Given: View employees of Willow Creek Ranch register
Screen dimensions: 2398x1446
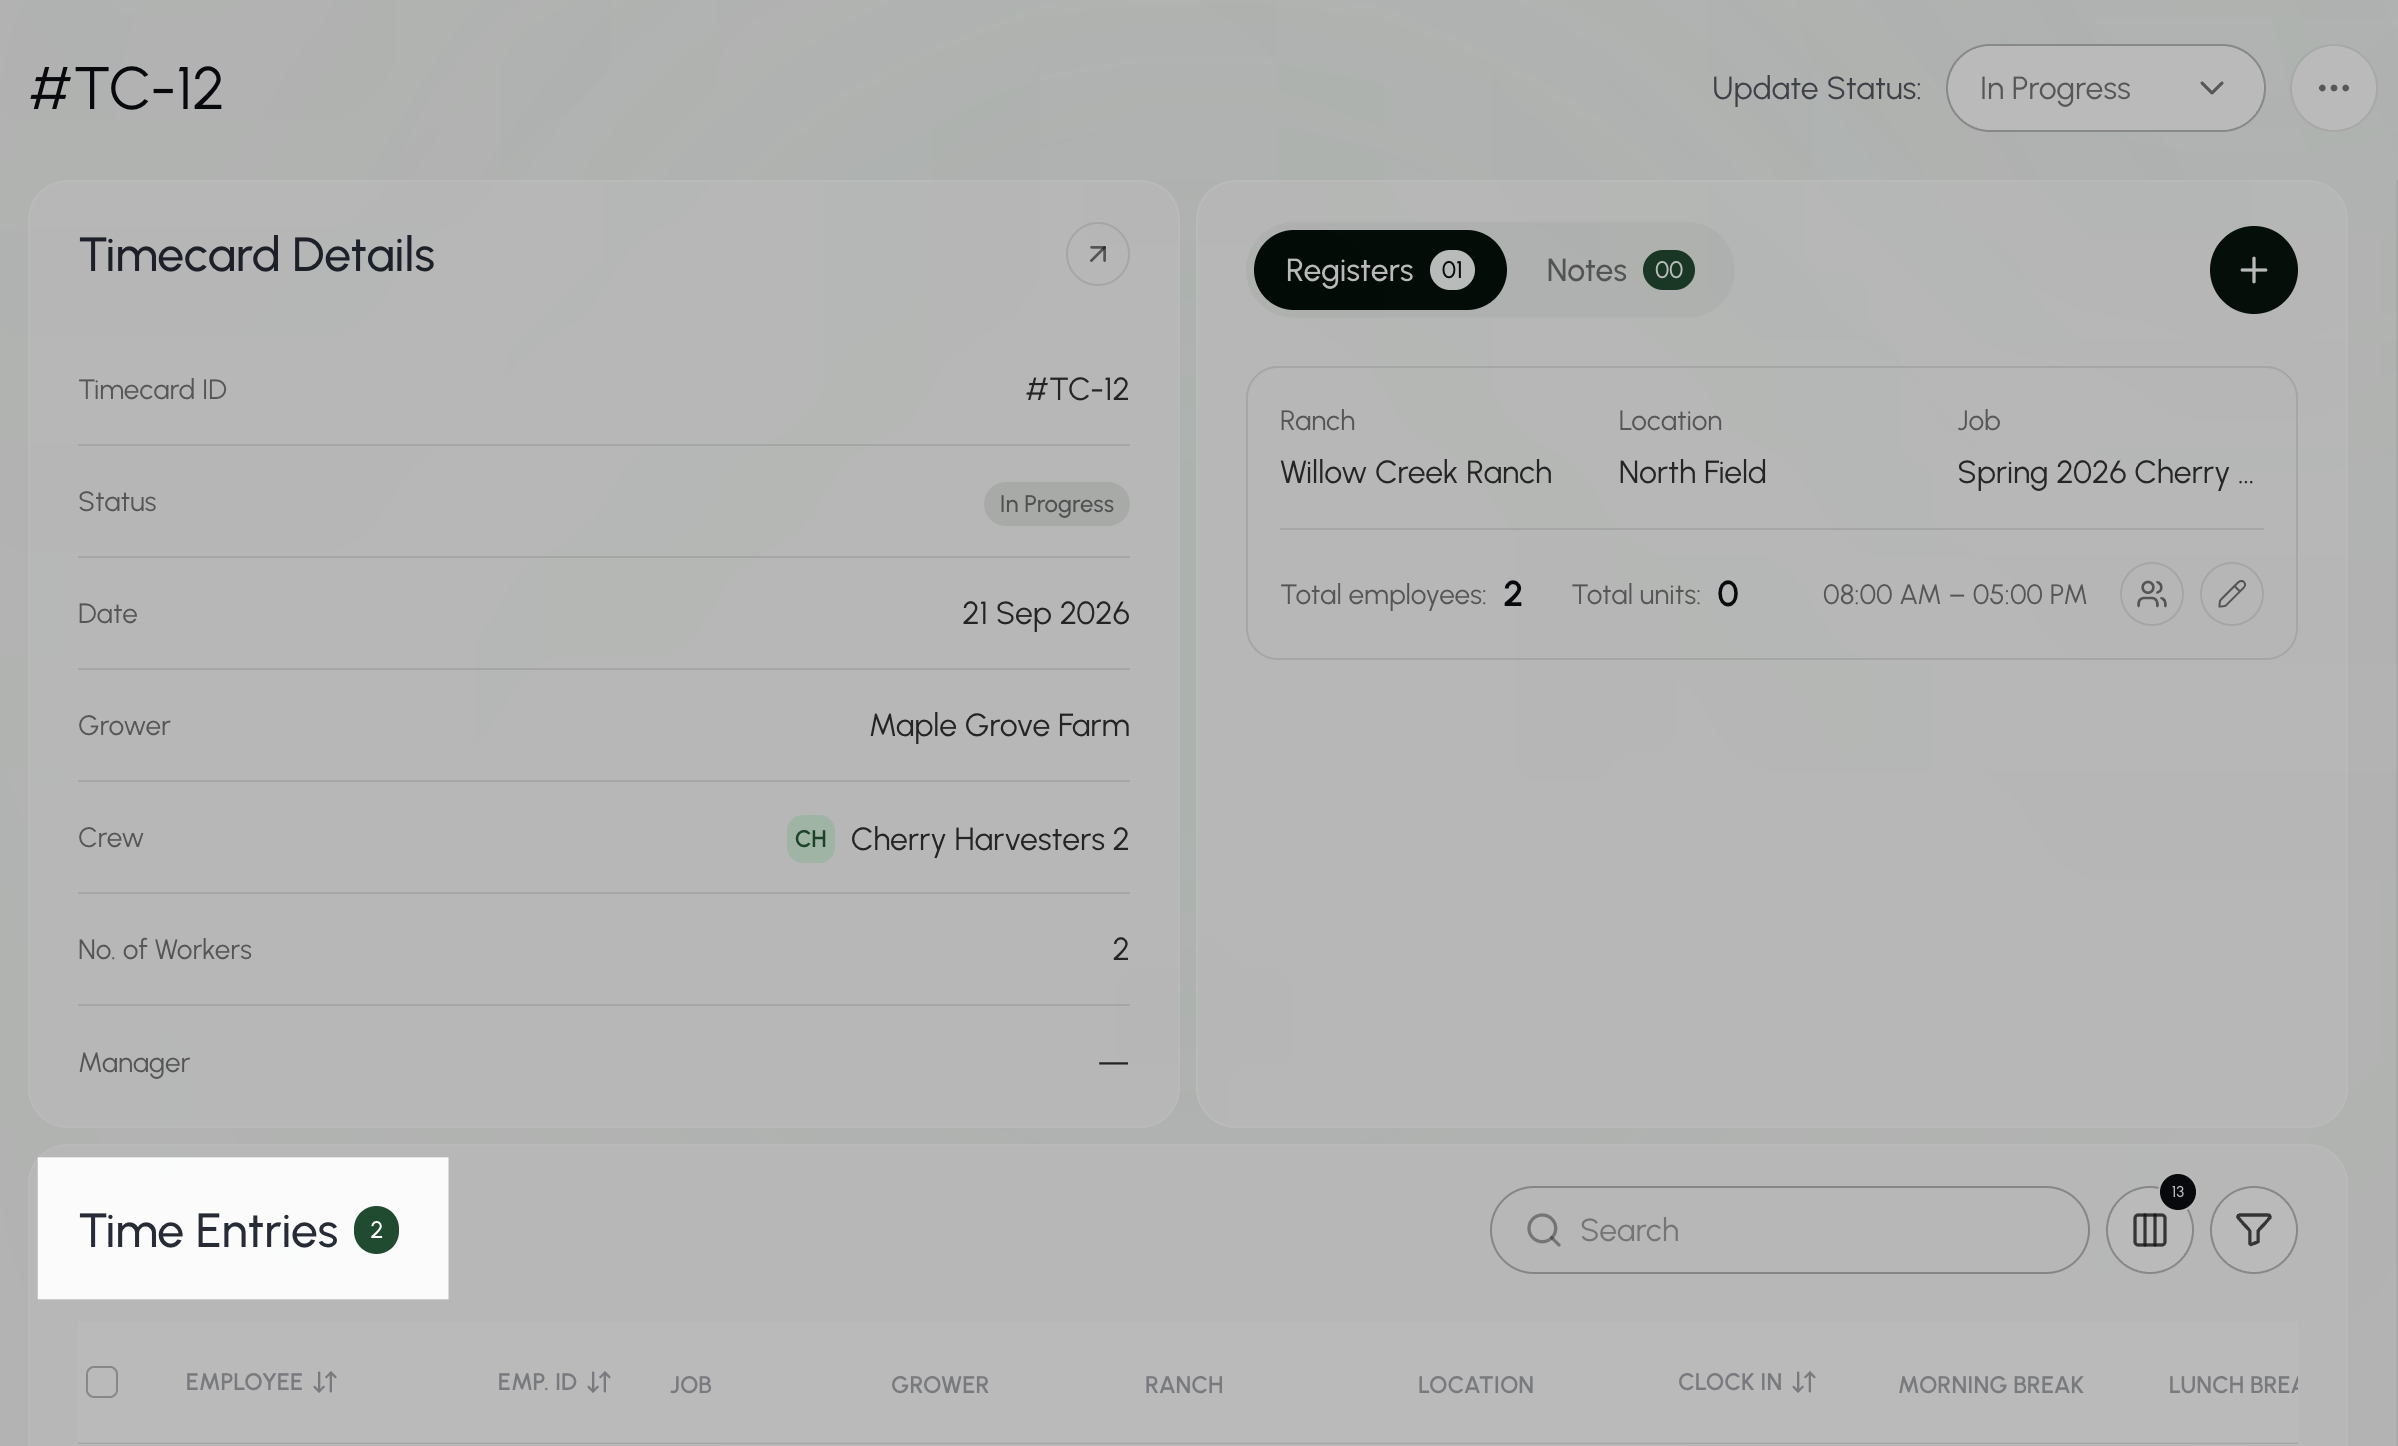Looking at the screenshot, I should click(2151, 594).
